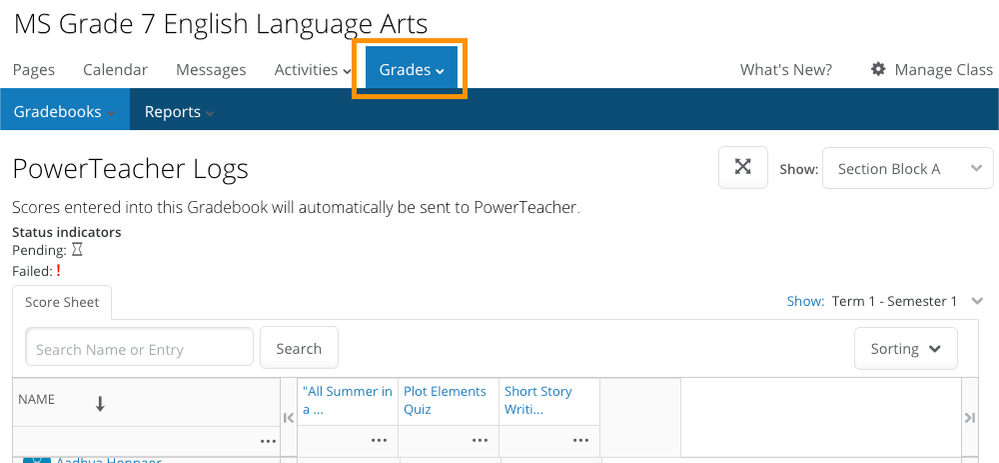Open the Section Block A selector
The image size is (999, 463).
click(x=907, y=169)
